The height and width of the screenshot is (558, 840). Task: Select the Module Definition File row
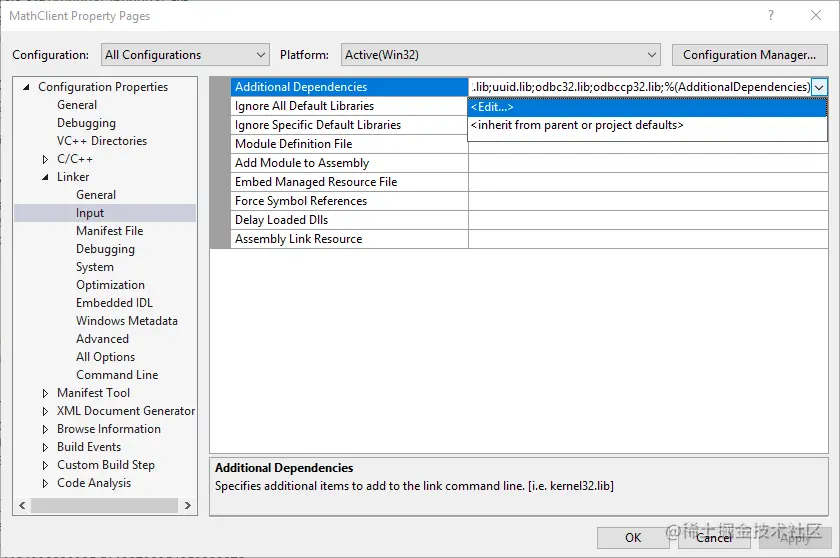349,144
